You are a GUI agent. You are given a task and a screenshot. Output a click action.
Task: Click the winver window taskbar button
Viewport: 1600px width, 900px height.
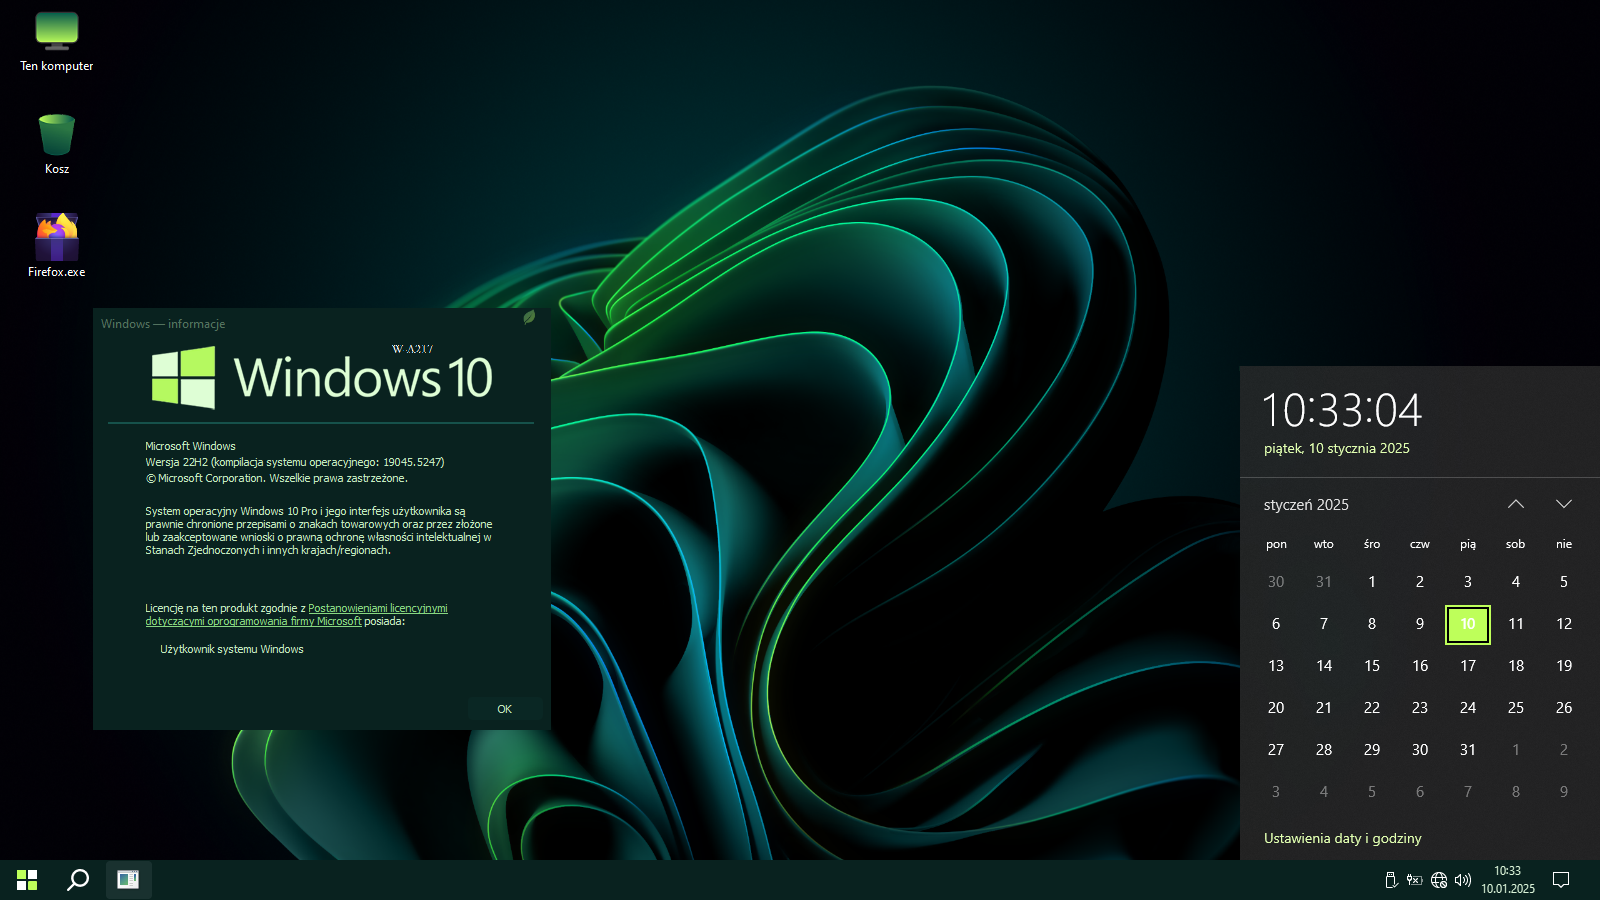coord(128,880)
